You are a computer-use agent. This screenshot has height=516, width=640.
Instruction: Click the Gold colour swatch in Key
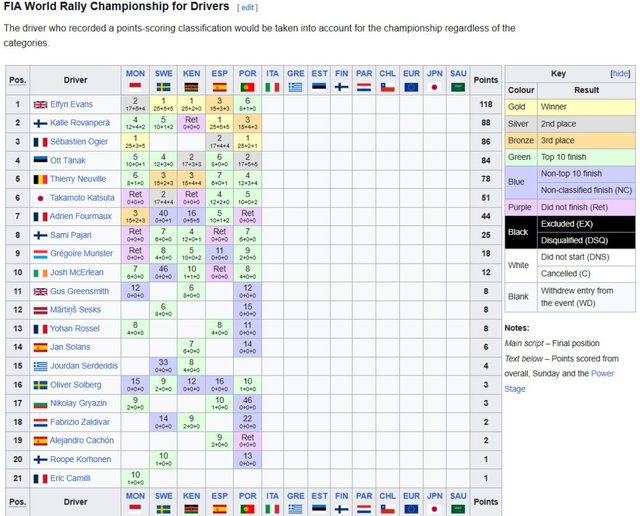pos(521,107)
